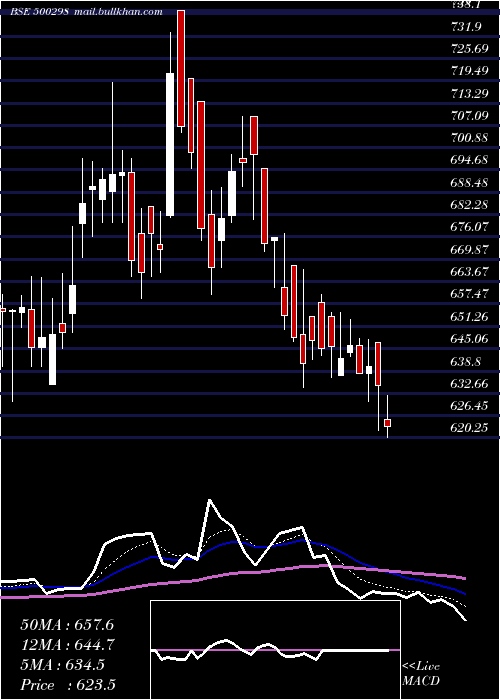
Task: Click the 'BSE 500298' ticker label
Action: tap(40, 11)
